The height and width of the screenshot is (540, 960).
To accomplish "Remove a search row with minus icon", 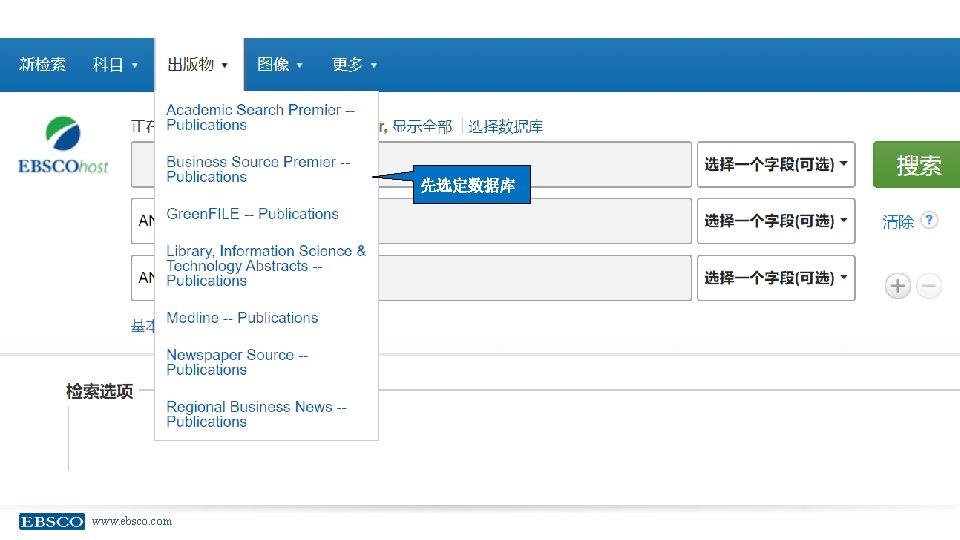I will 929,286.
